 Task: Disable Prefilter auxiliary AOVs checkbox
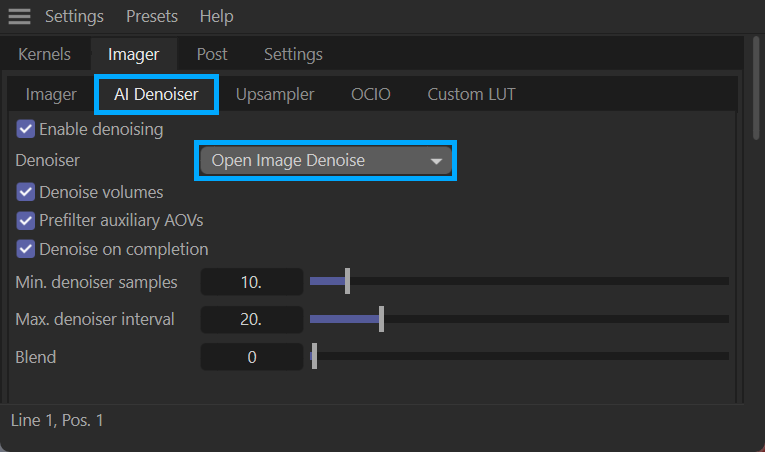(x=26, y=220)
